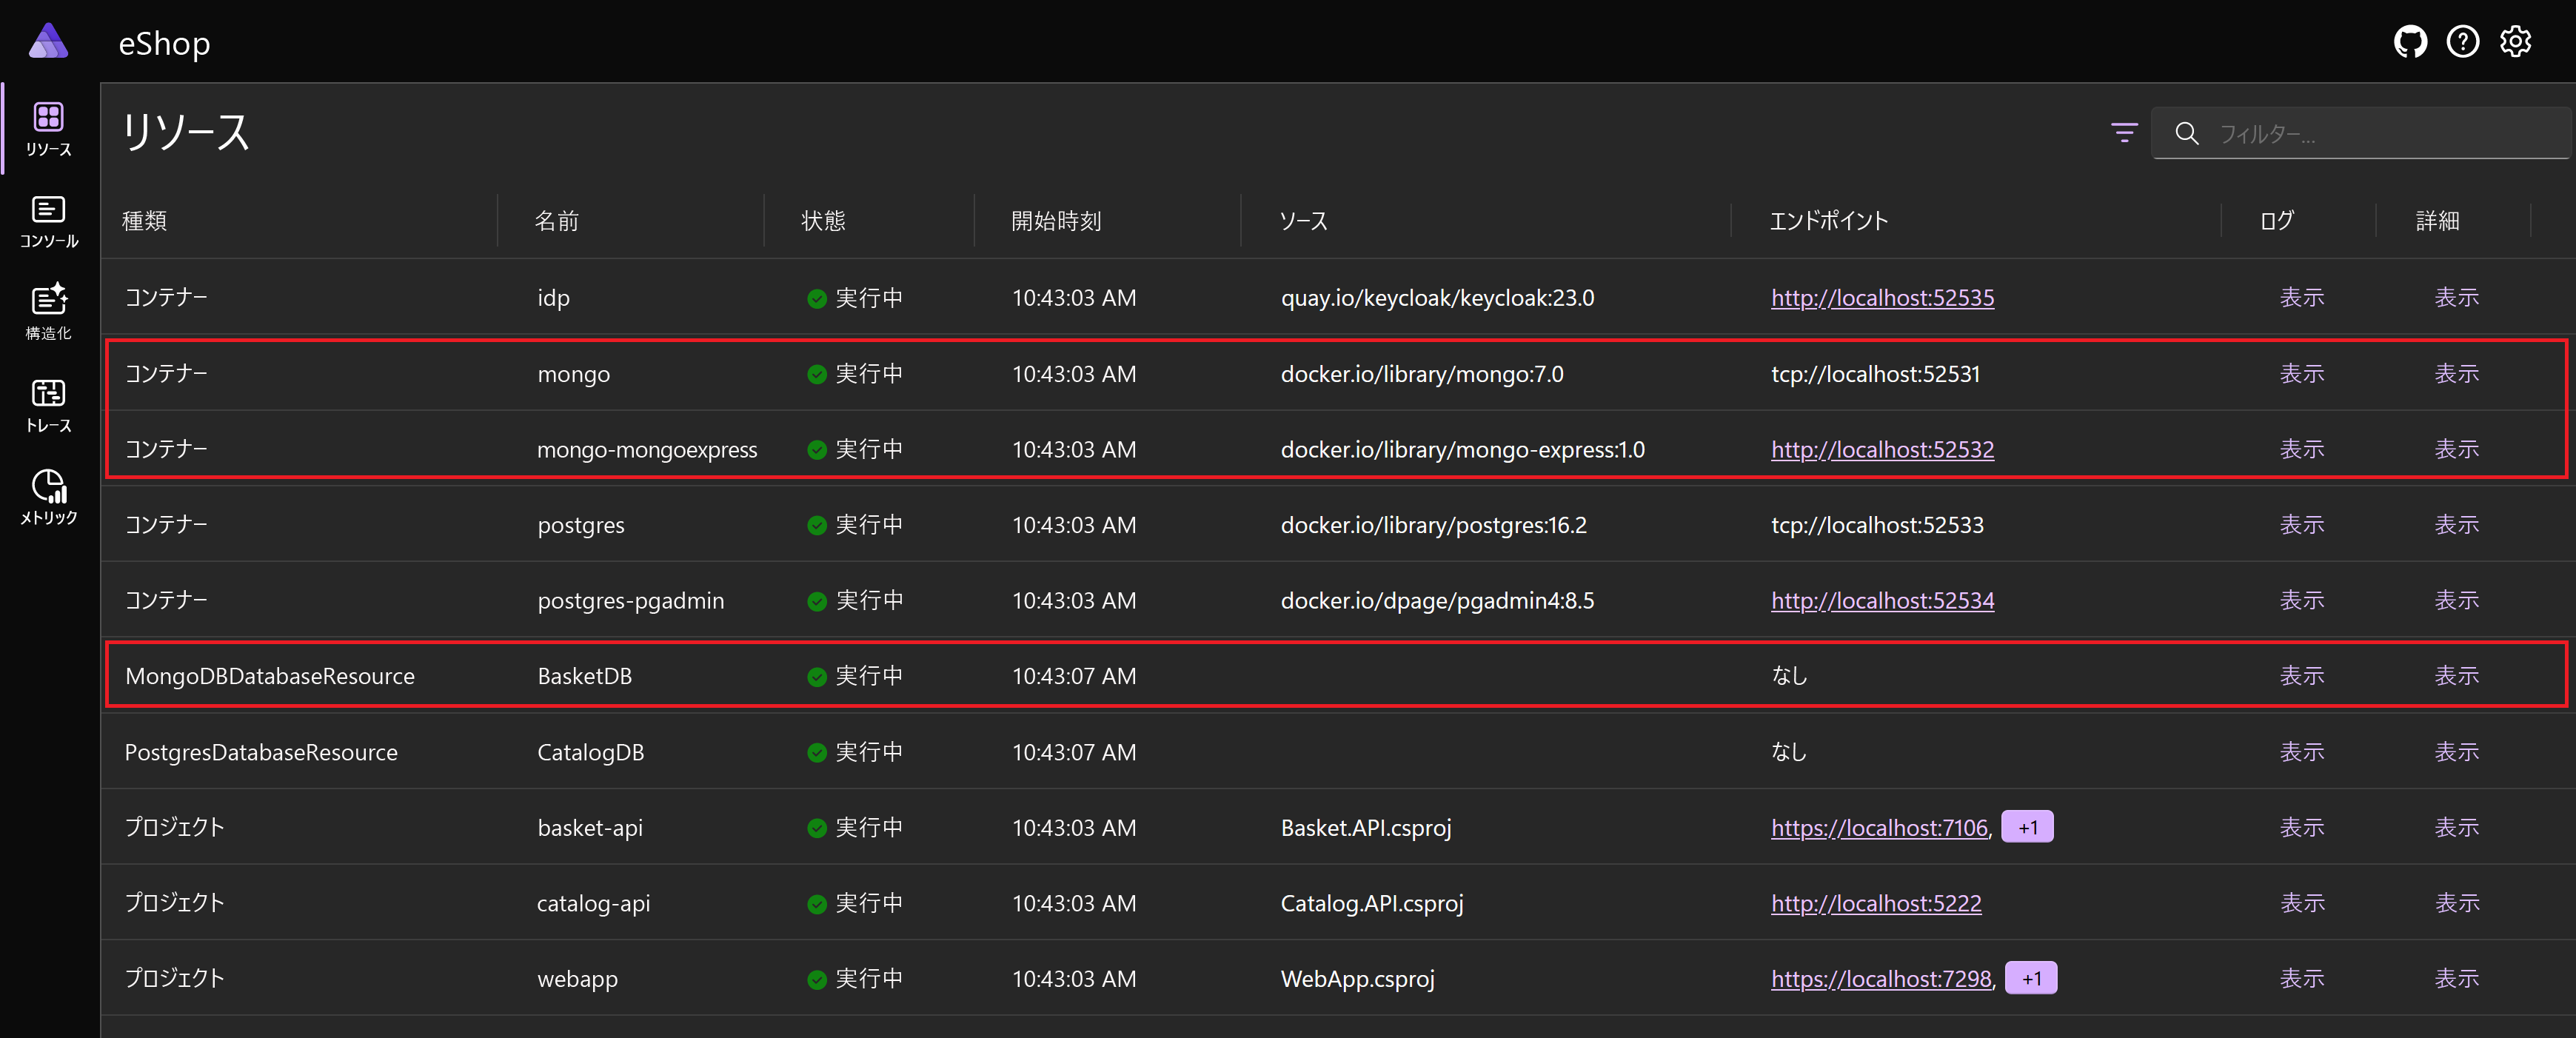Select the MongoDBDatabaseResource type cell
2576x1038 pixels.
pyautogui.click(x=269, y=677)
